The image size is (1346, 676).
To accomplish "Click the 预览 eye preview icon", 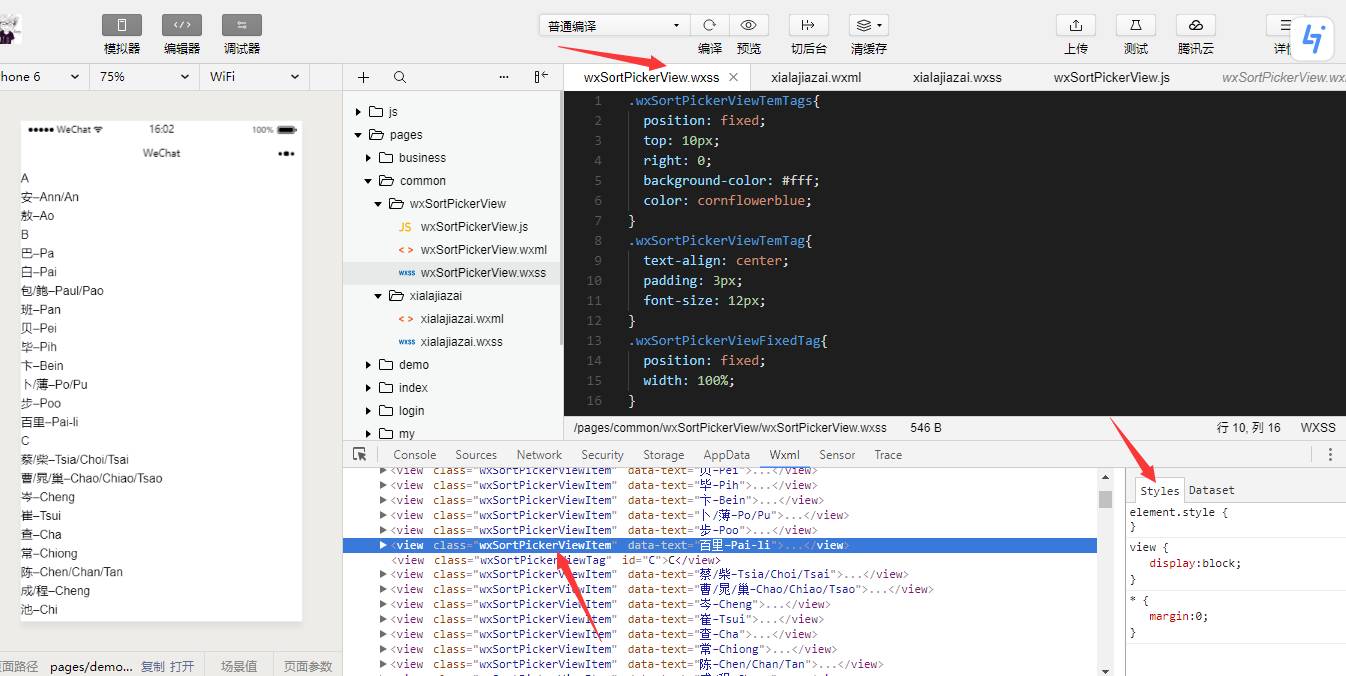I will [x=749, y=25].
